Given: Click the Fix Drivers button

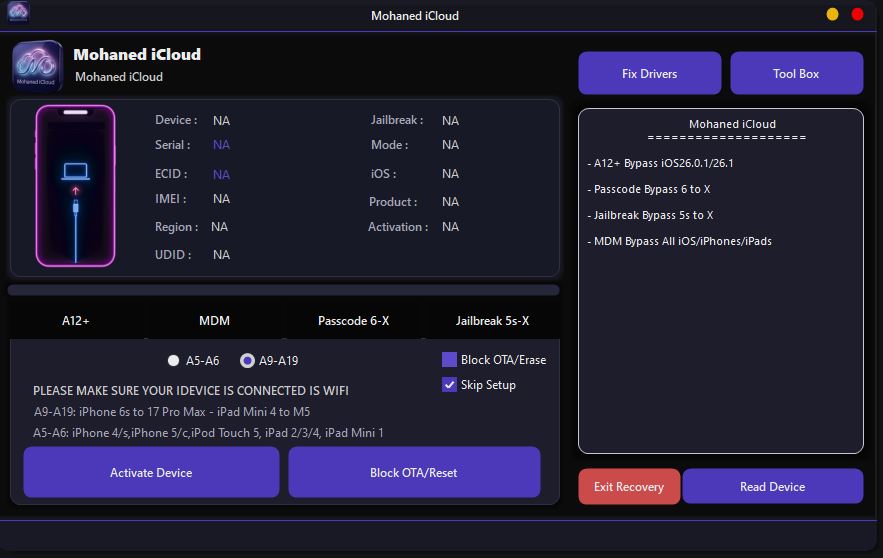Looking at the screenshot, I should (649, 73).
